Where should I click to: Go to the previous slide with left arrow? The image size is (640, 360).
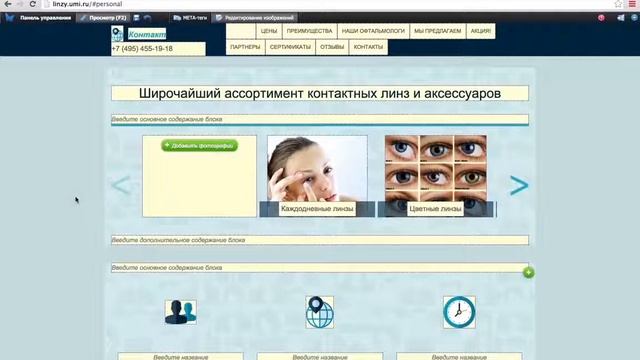121,185
